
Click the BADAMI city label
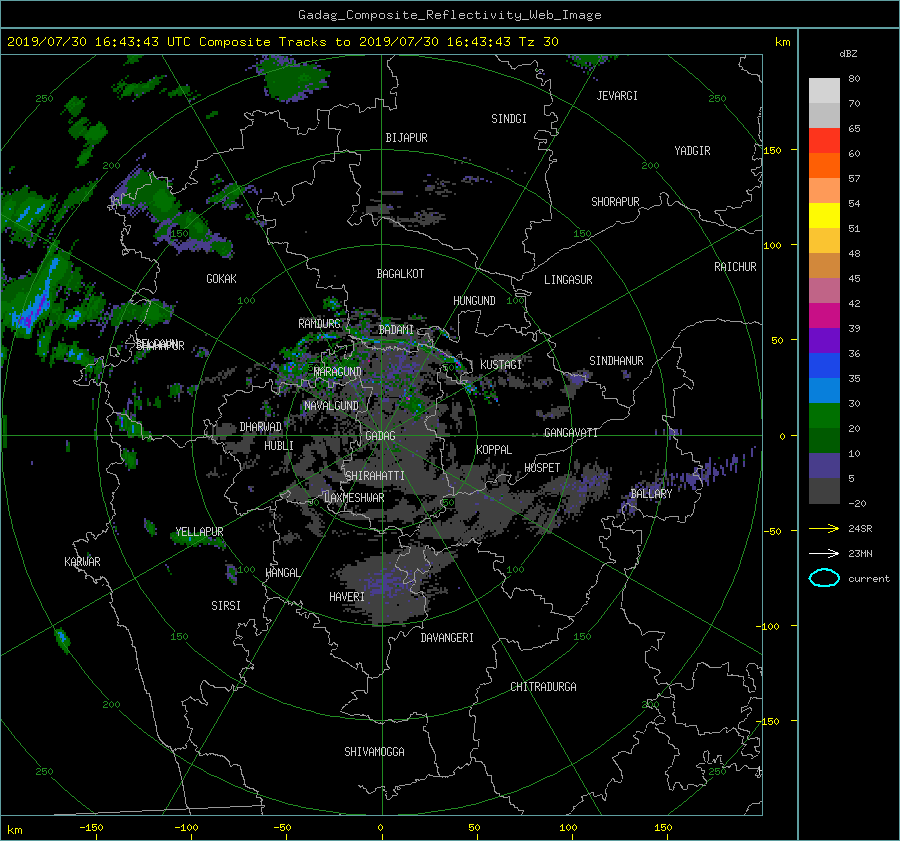396,330
